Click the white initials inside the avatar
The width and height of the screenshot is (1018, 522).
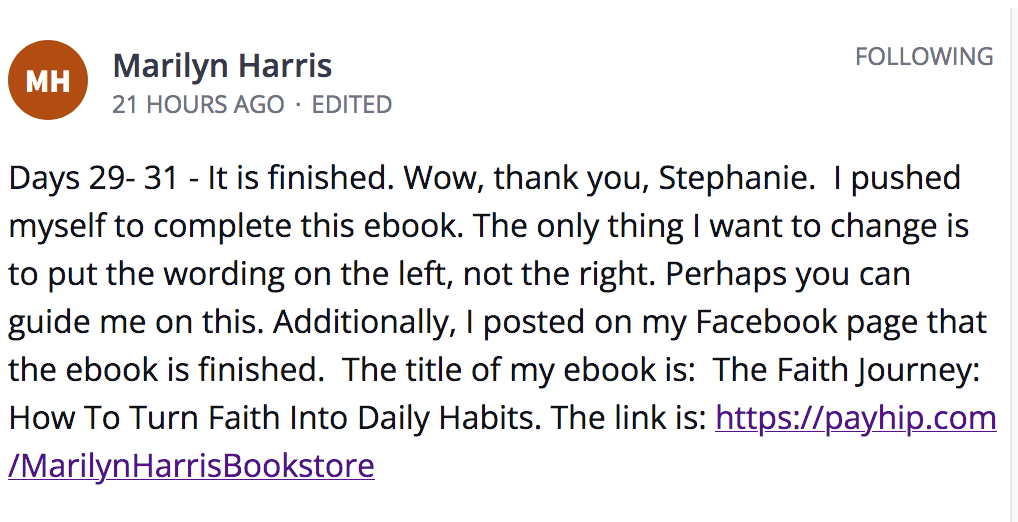(48, 81)
